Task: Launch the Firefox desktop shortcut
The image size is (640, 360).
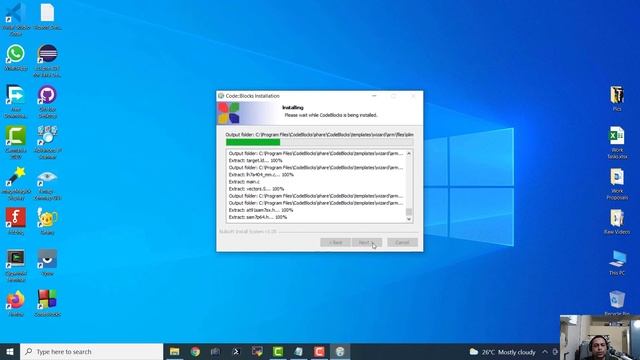Action: (16, 303)
